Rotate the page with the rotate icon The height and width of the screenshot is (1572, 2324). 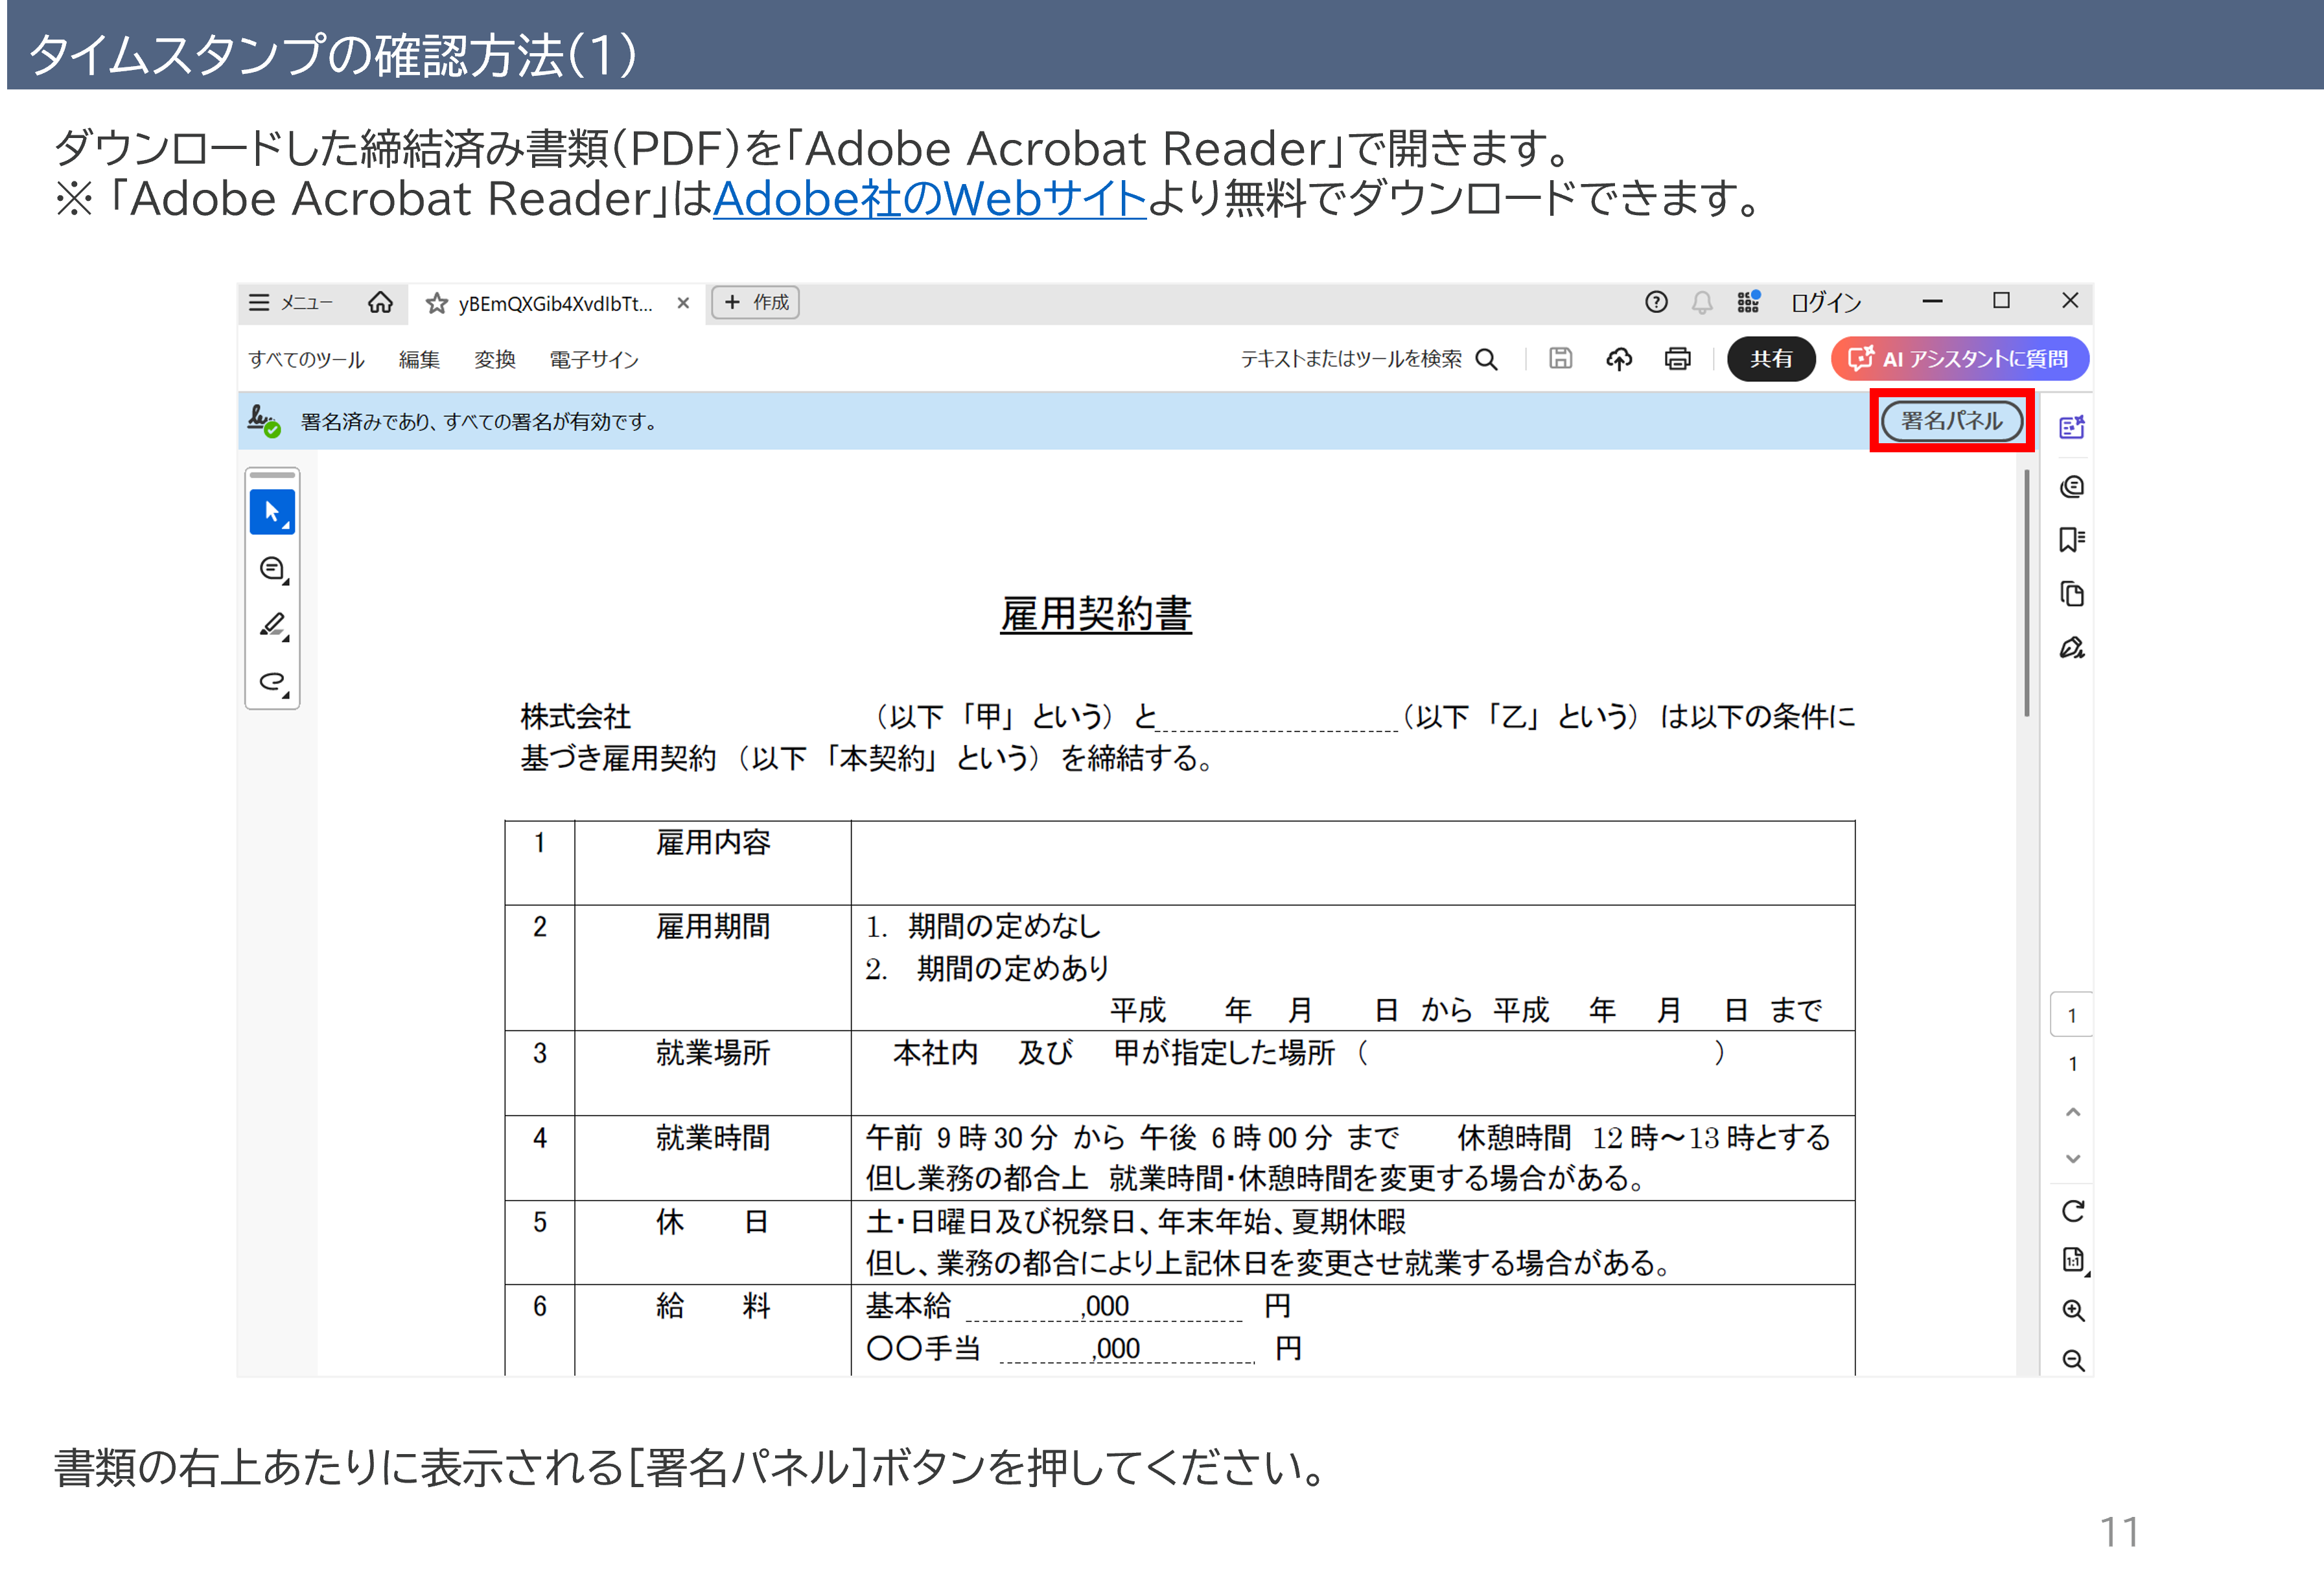click(x=2072, y=1211)
